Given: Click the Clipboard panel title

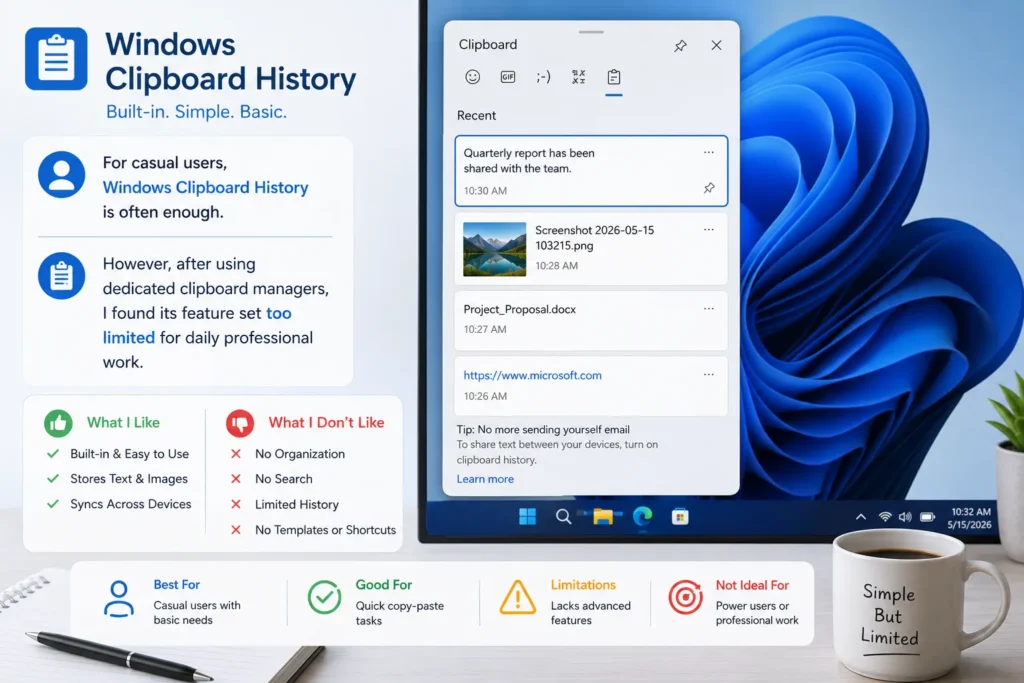Looking at the screenshot, I should click(488, 44).
